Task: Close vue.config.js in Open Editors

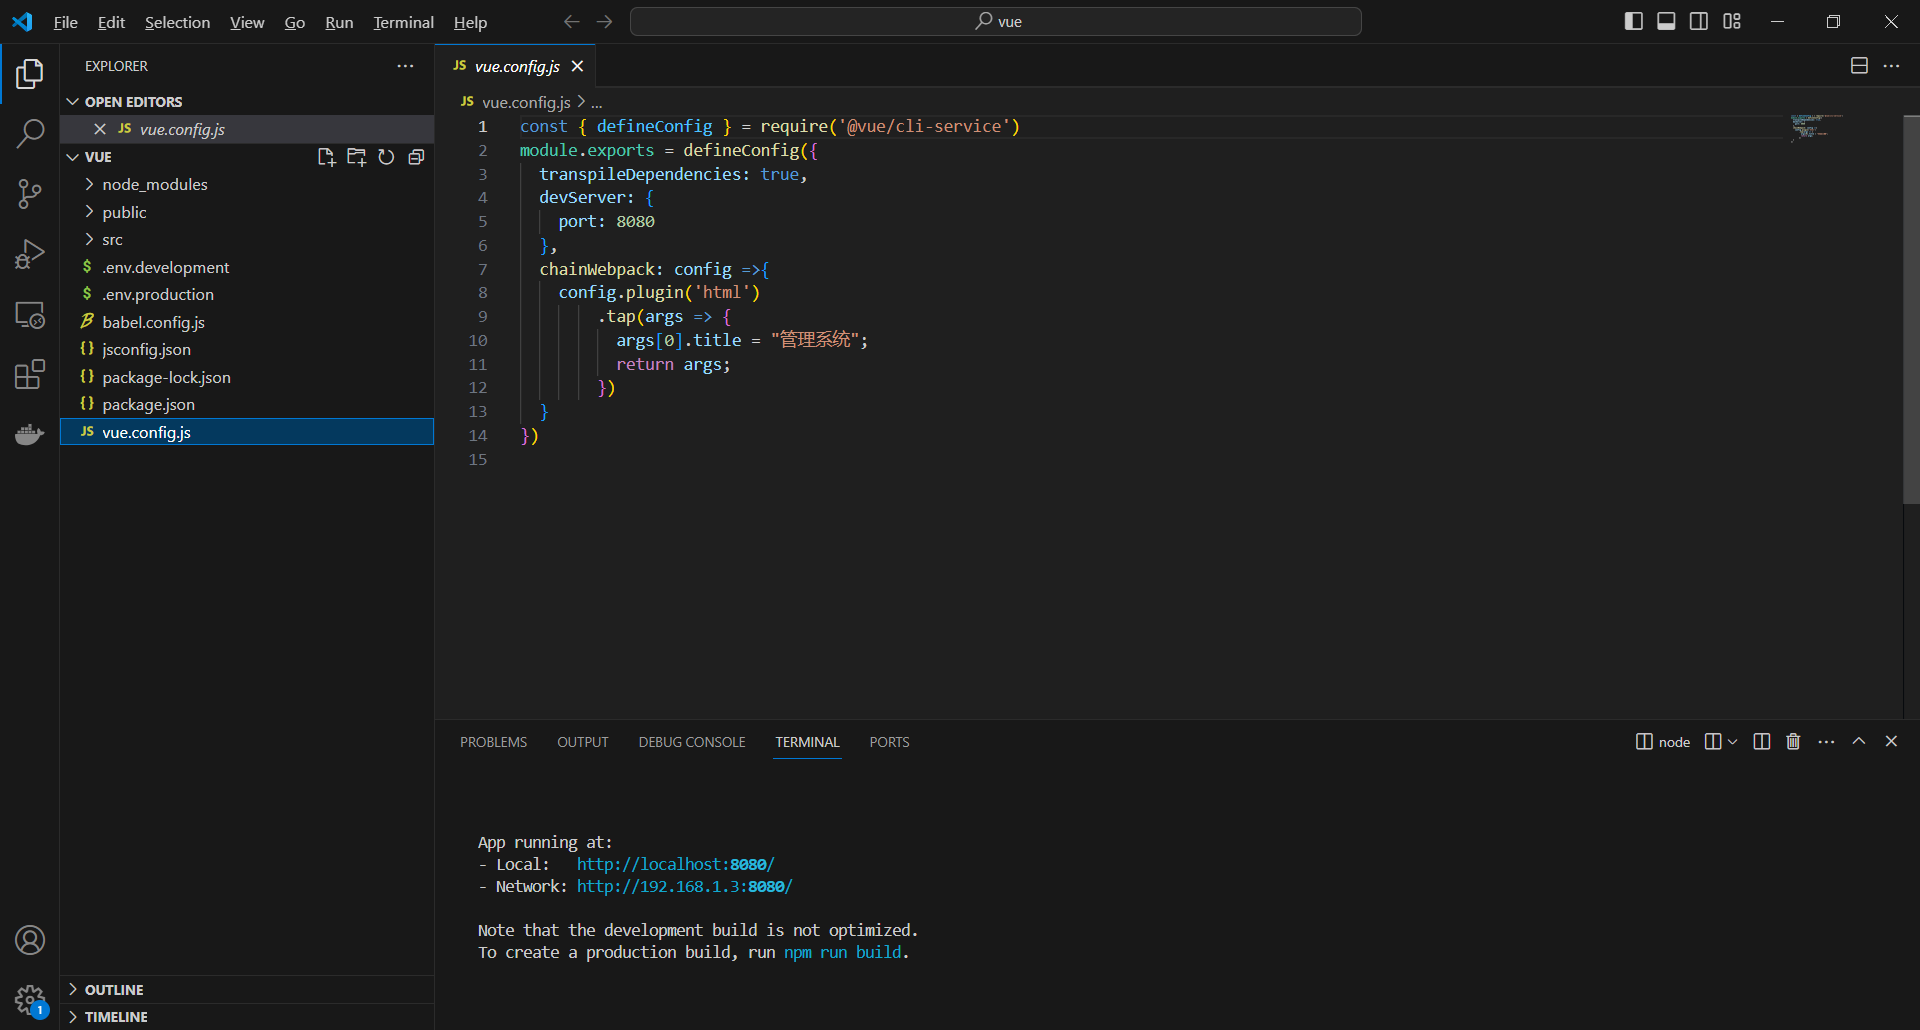Action: (100, 129)
